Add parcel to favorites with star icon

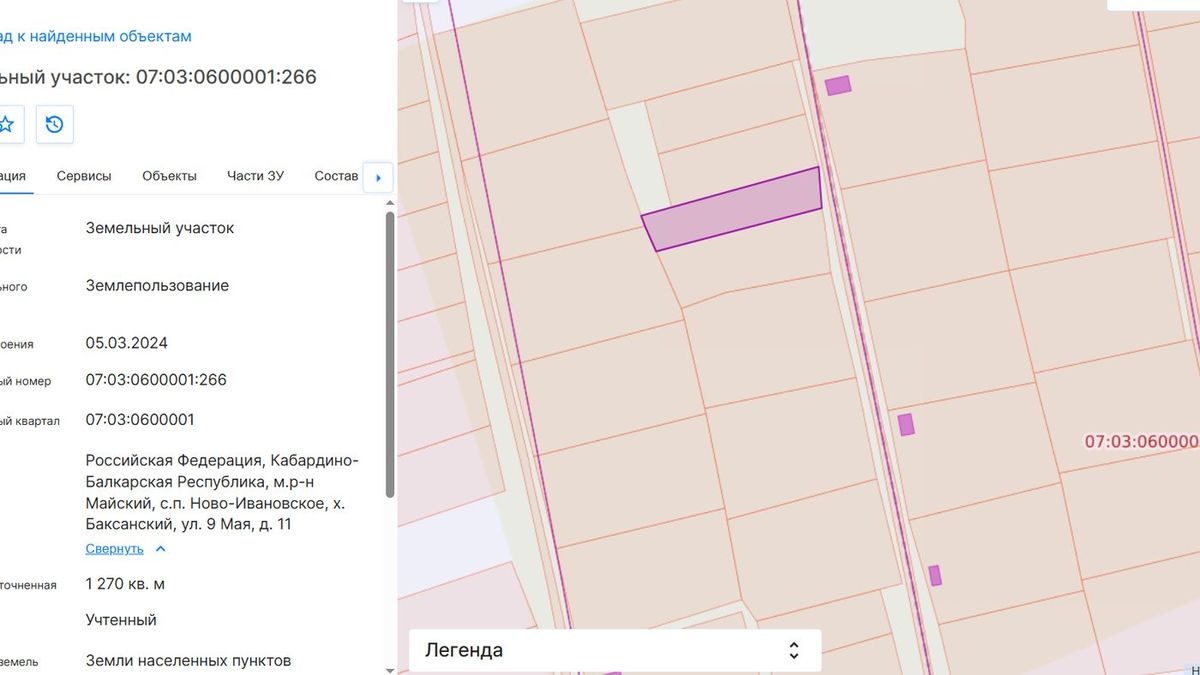tap(6, 124)
